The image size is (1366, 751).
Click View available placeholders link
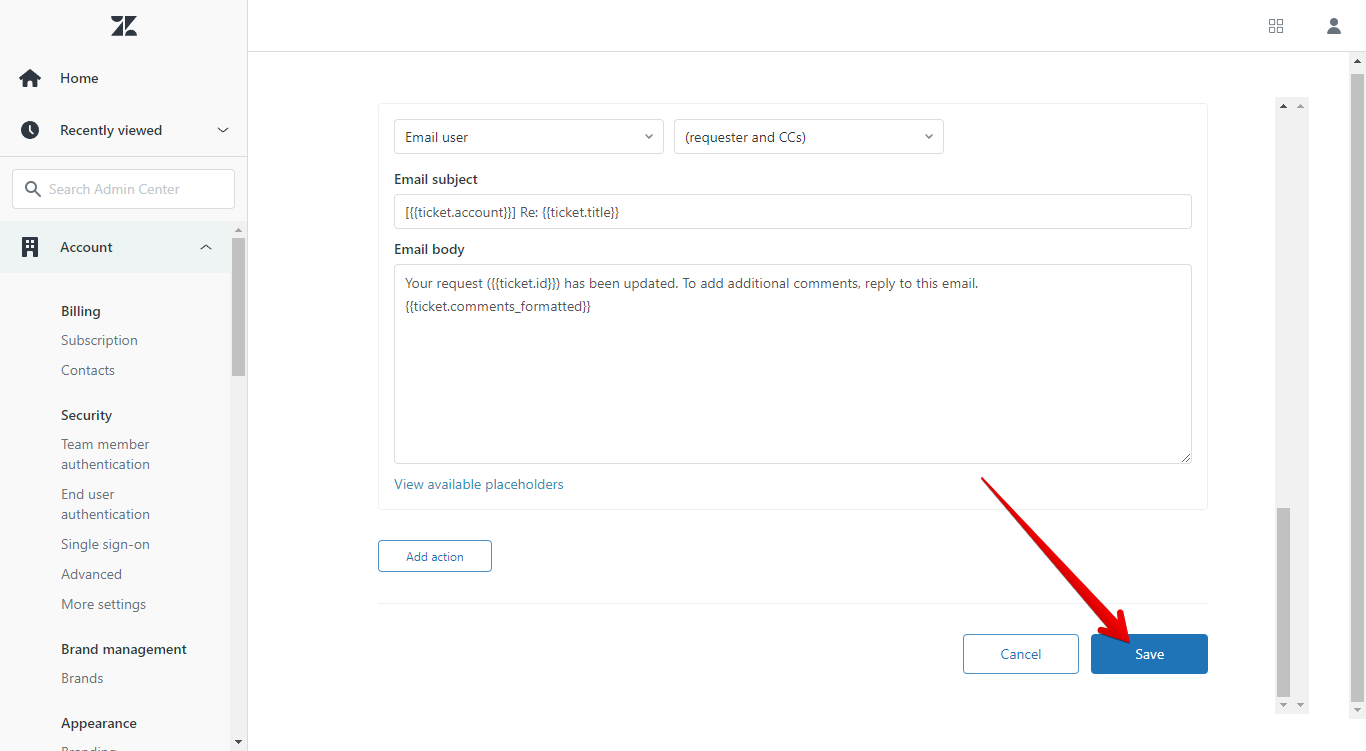tap(479, 484)
